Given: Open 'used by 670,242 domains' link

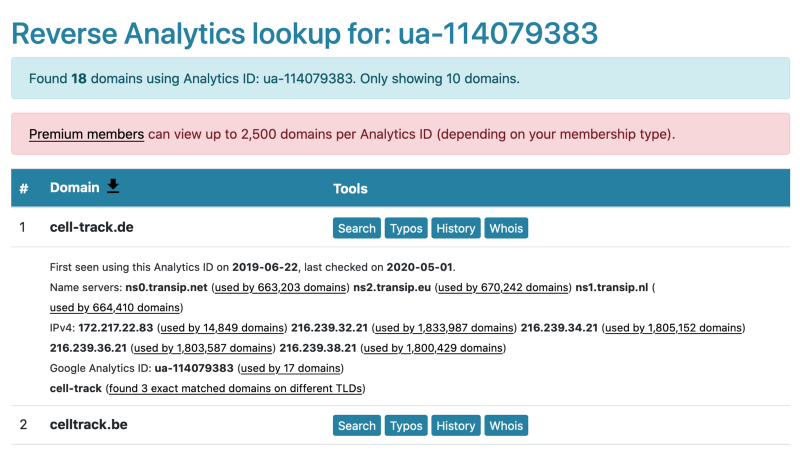Looking at the screenshot, I should coord(503,287).
